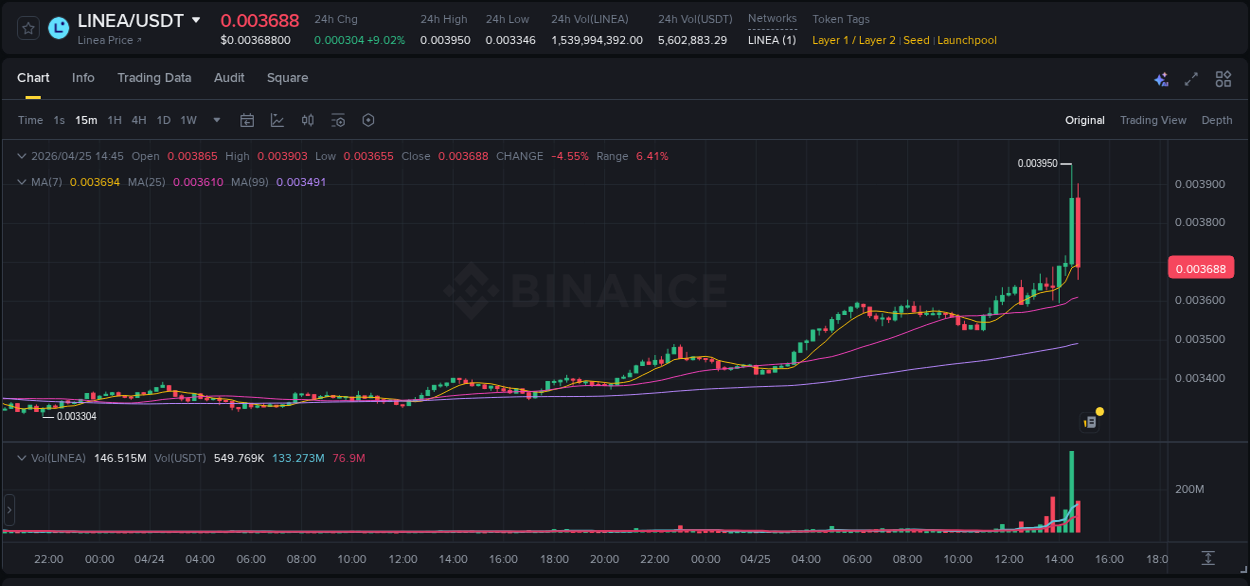Reset chart scale icon at bottom right
The width and height of the screenshot is (1250, 586).
[x=1208, y=557]
